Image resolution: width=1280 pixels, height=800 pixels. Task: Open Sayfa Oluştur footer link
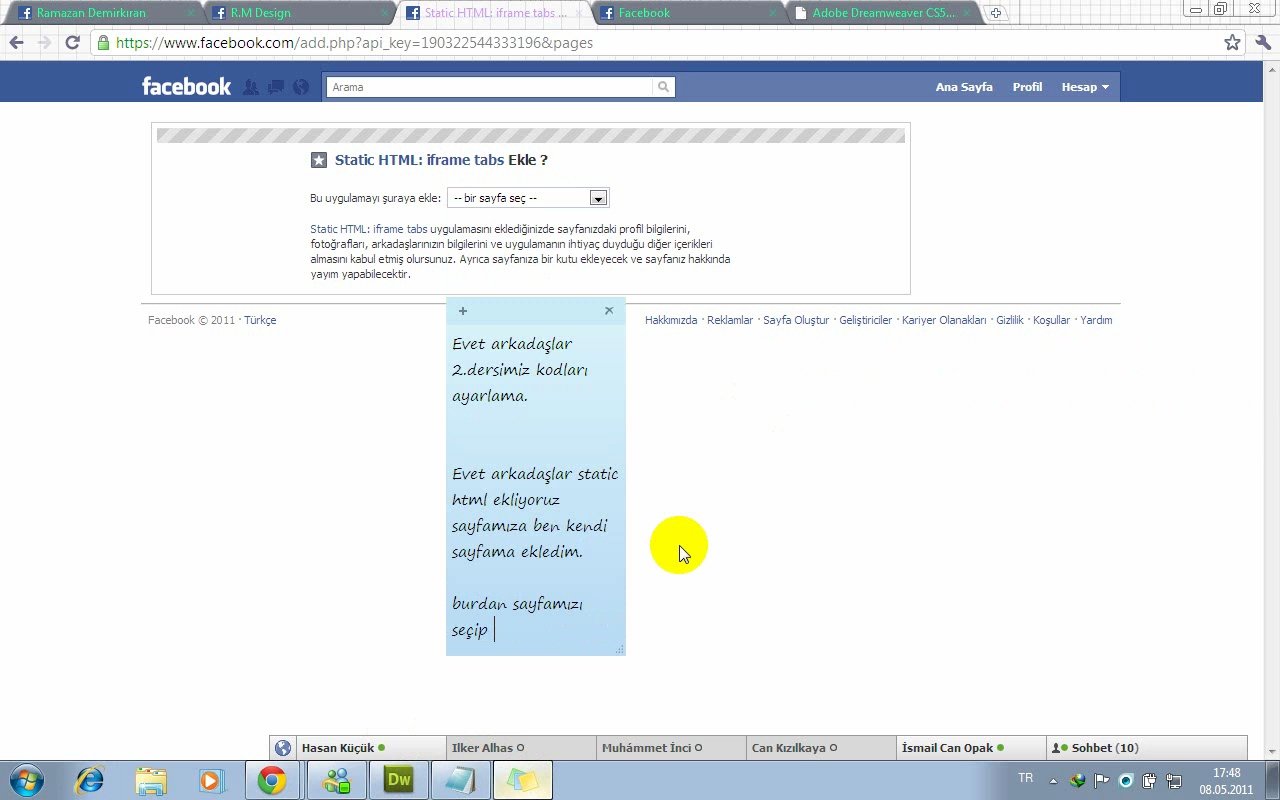(796, 320)
